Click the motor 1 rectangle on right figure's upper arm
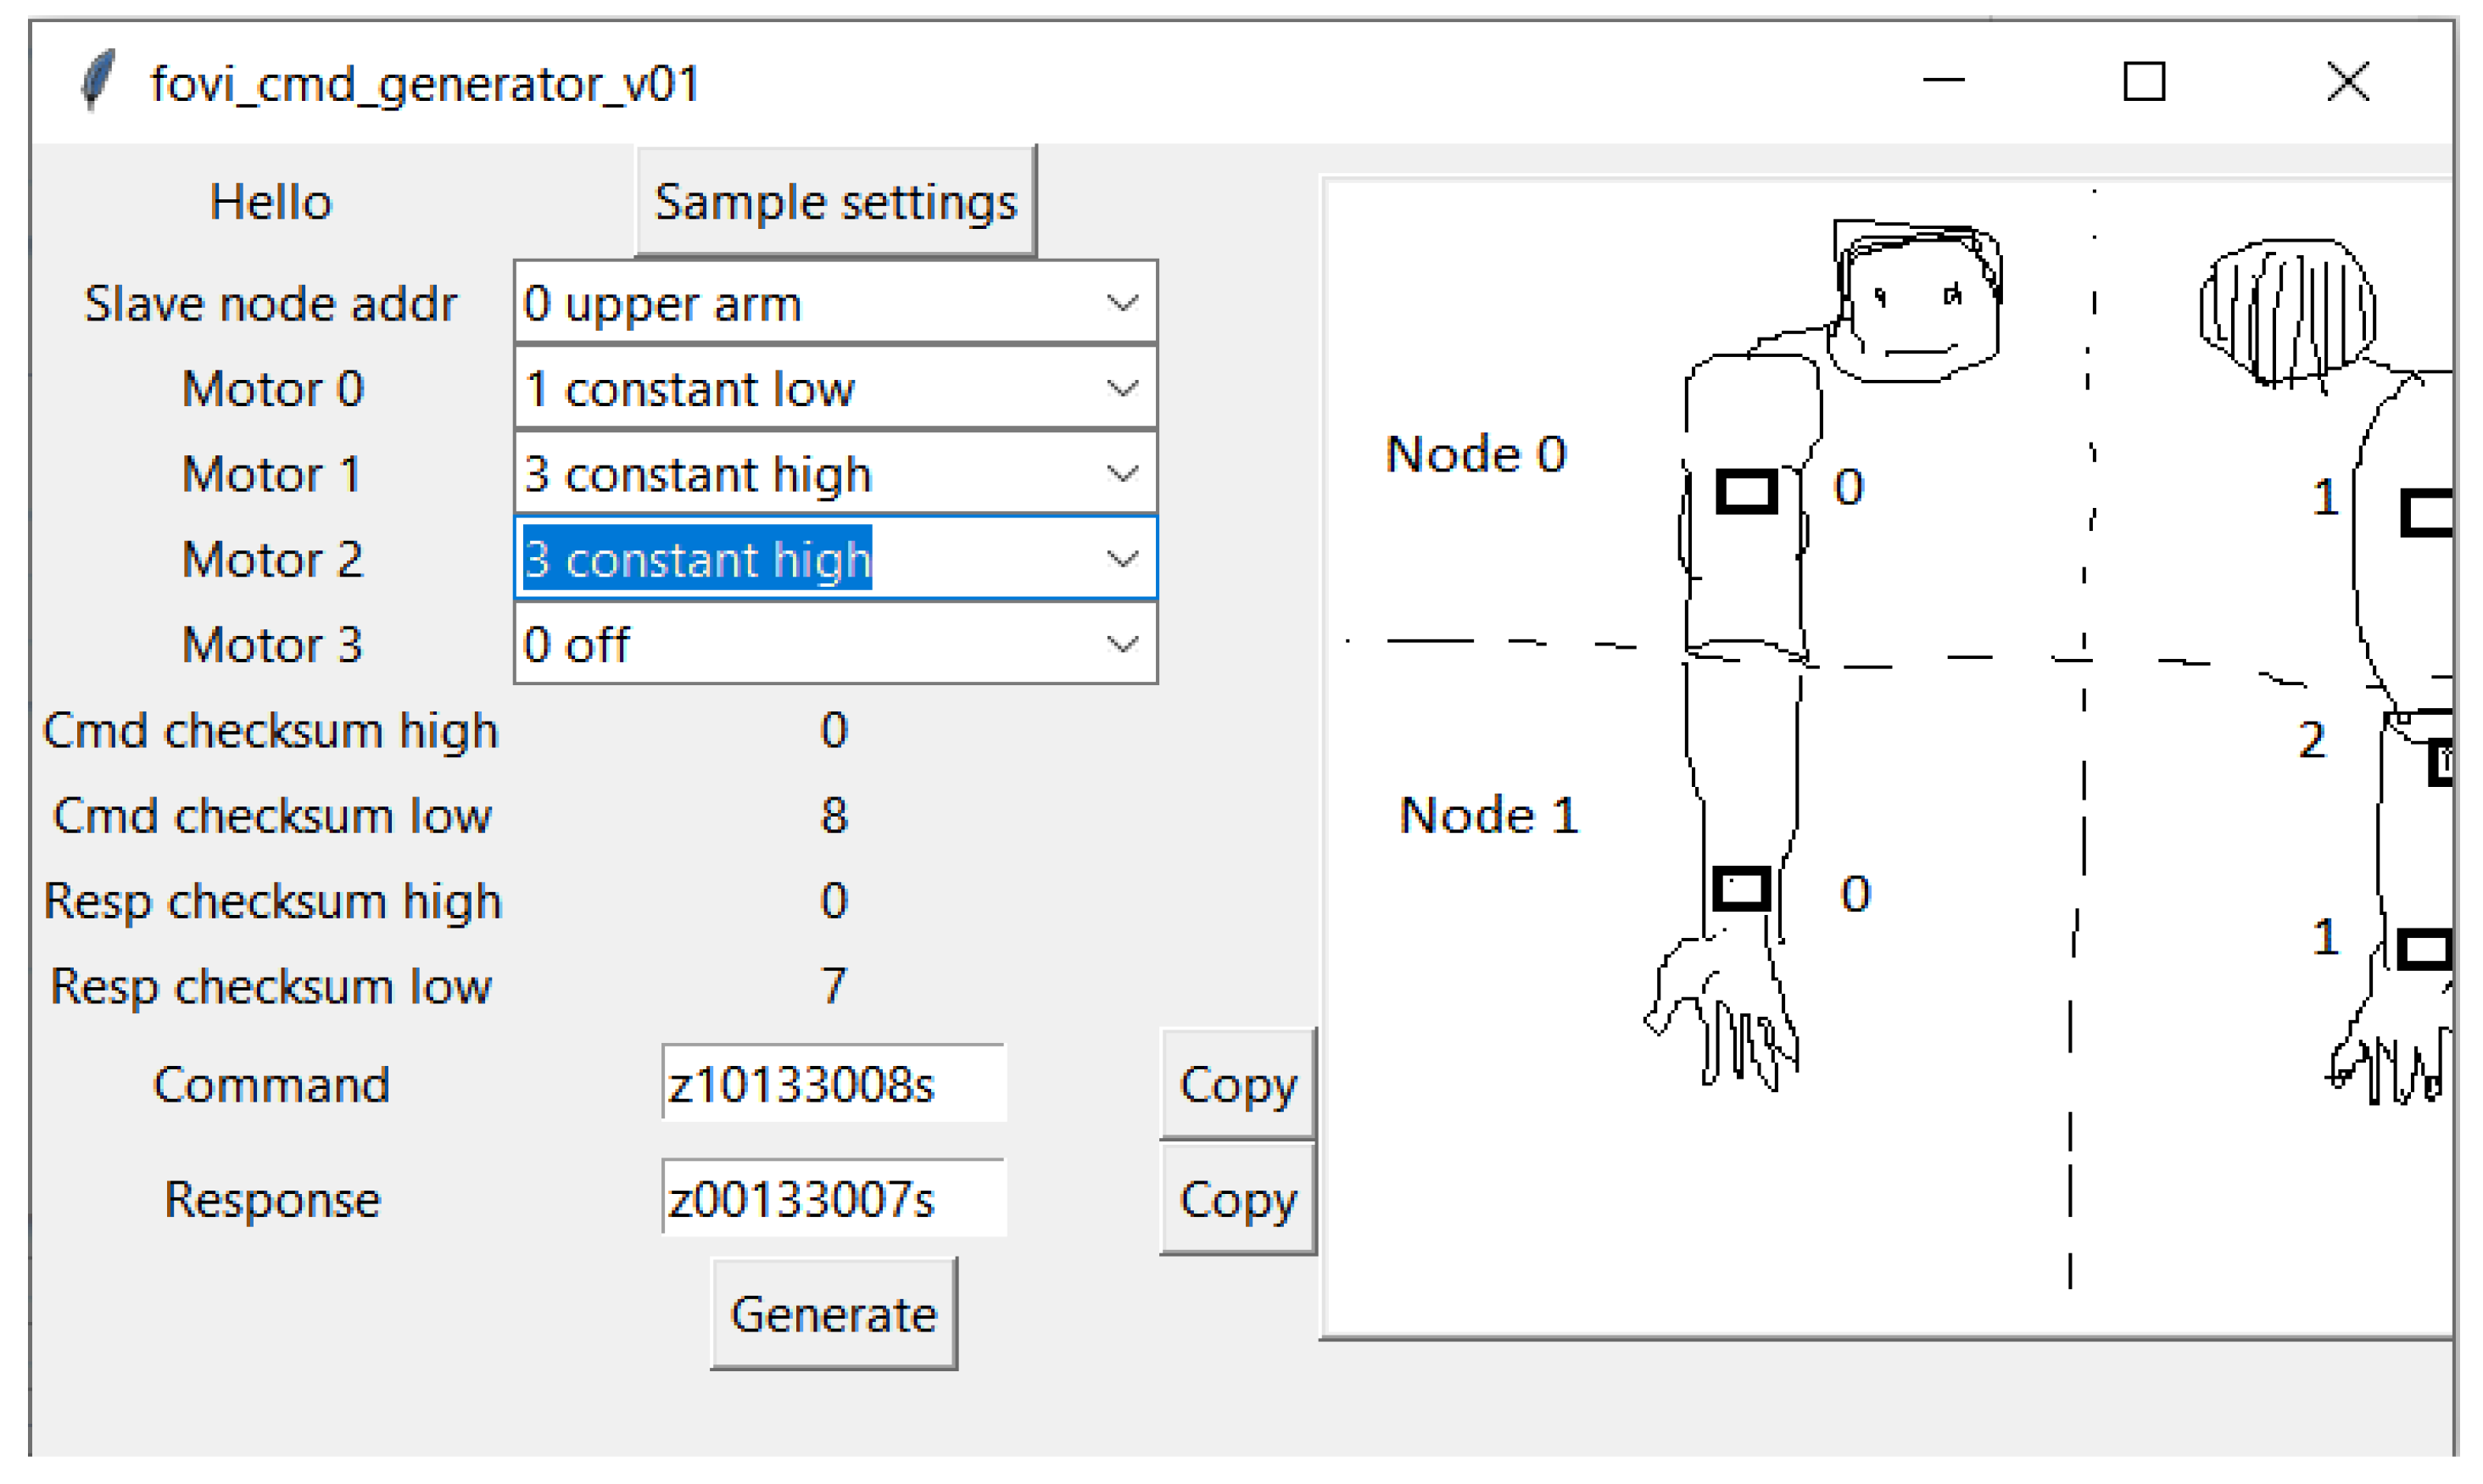The height and width of the screenshot is (1484, 2483). click(x=2427, y=513)
